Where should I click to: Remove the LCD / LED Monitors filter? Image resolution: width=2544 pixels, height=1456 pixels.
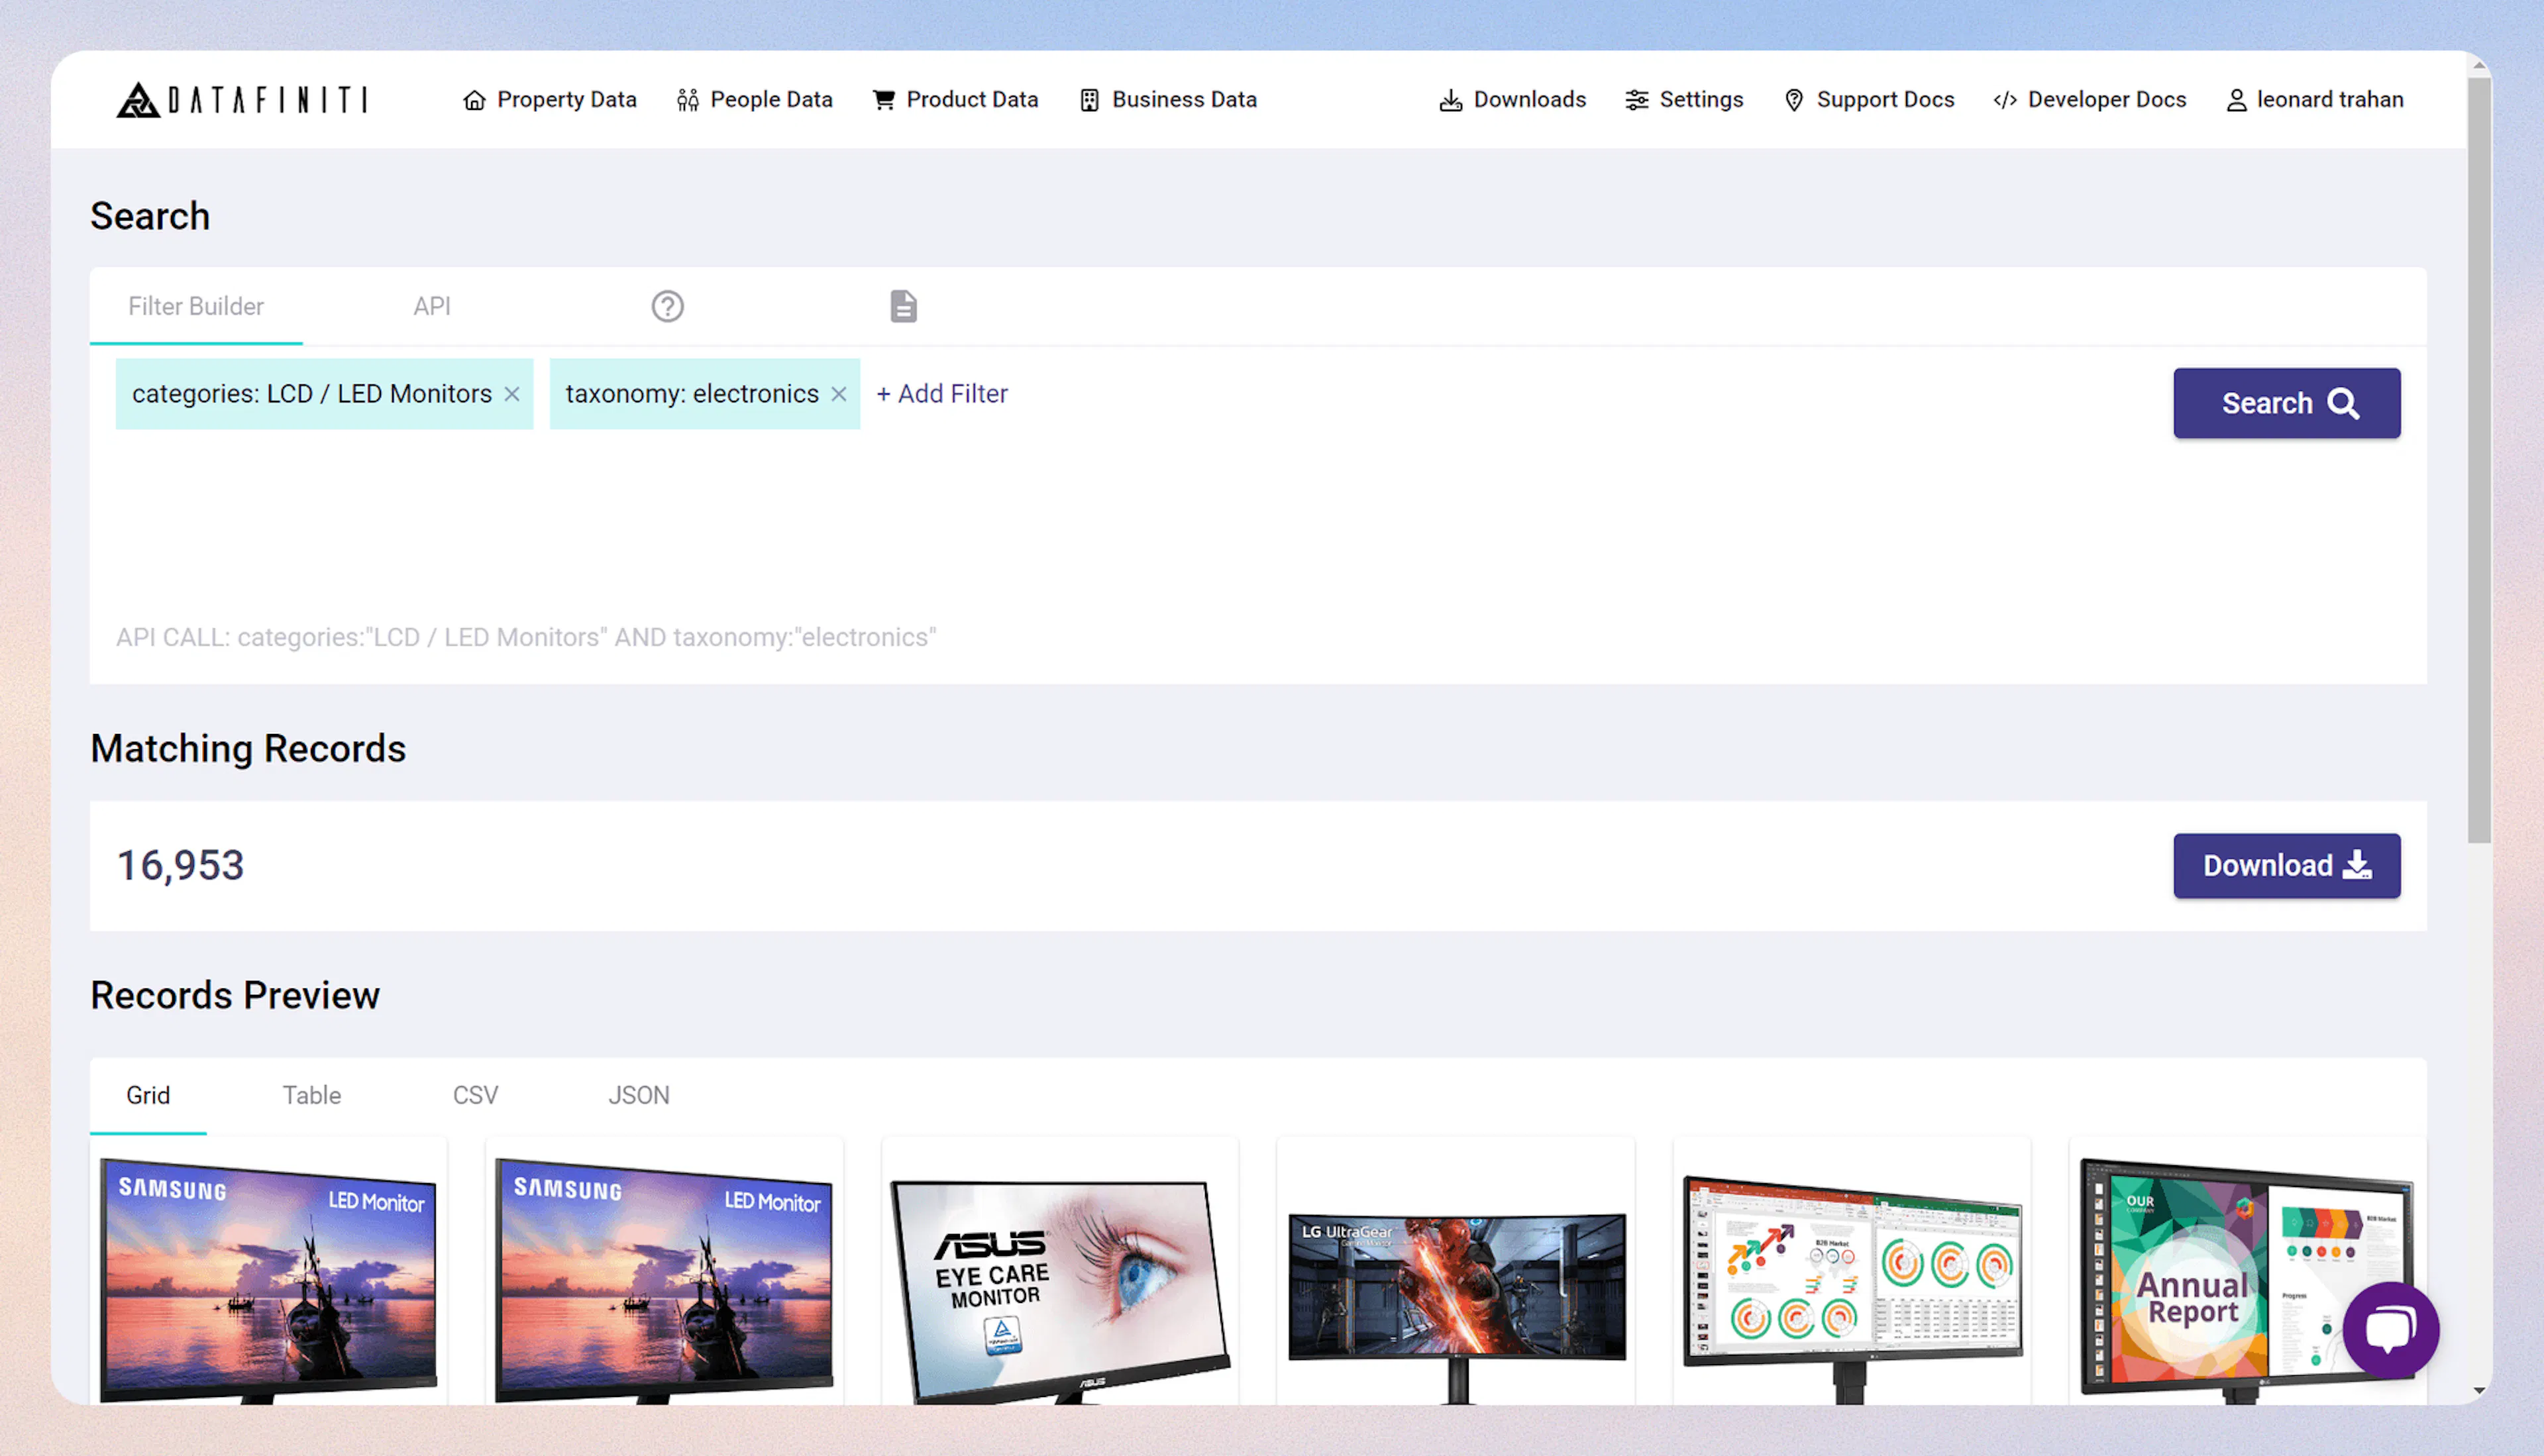click(x=512, y=394)
